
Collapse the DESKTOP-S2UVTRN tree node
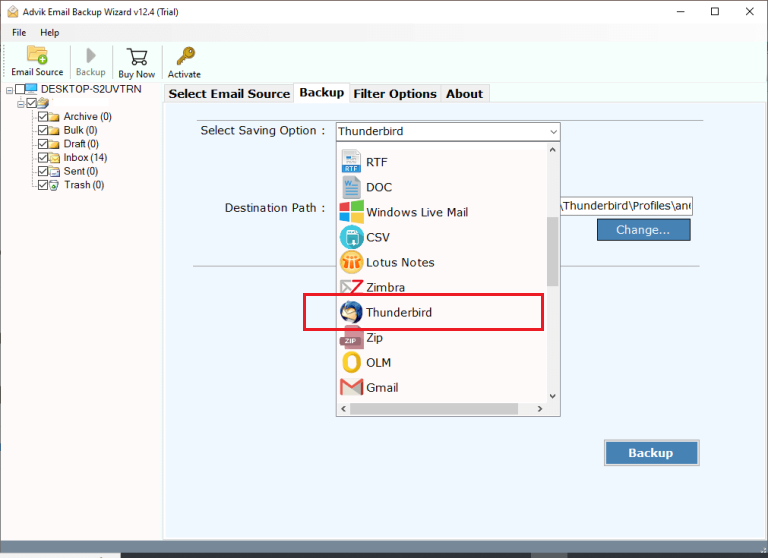click(x=9, y=89)
